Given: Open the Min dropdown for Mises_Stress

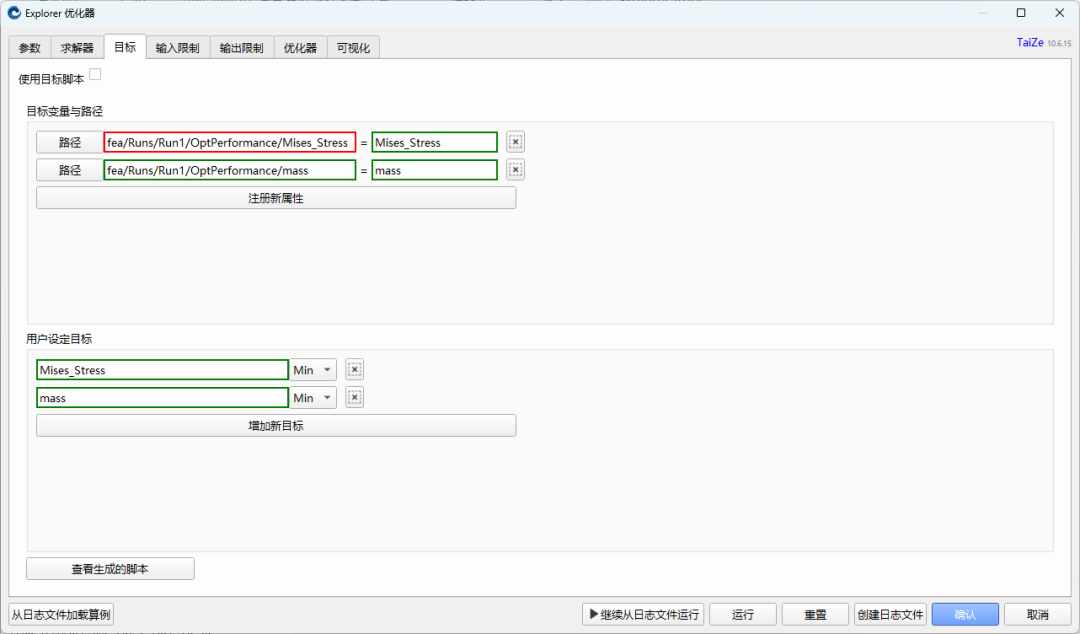Looking at the screenshot, I should click(312, 369).
